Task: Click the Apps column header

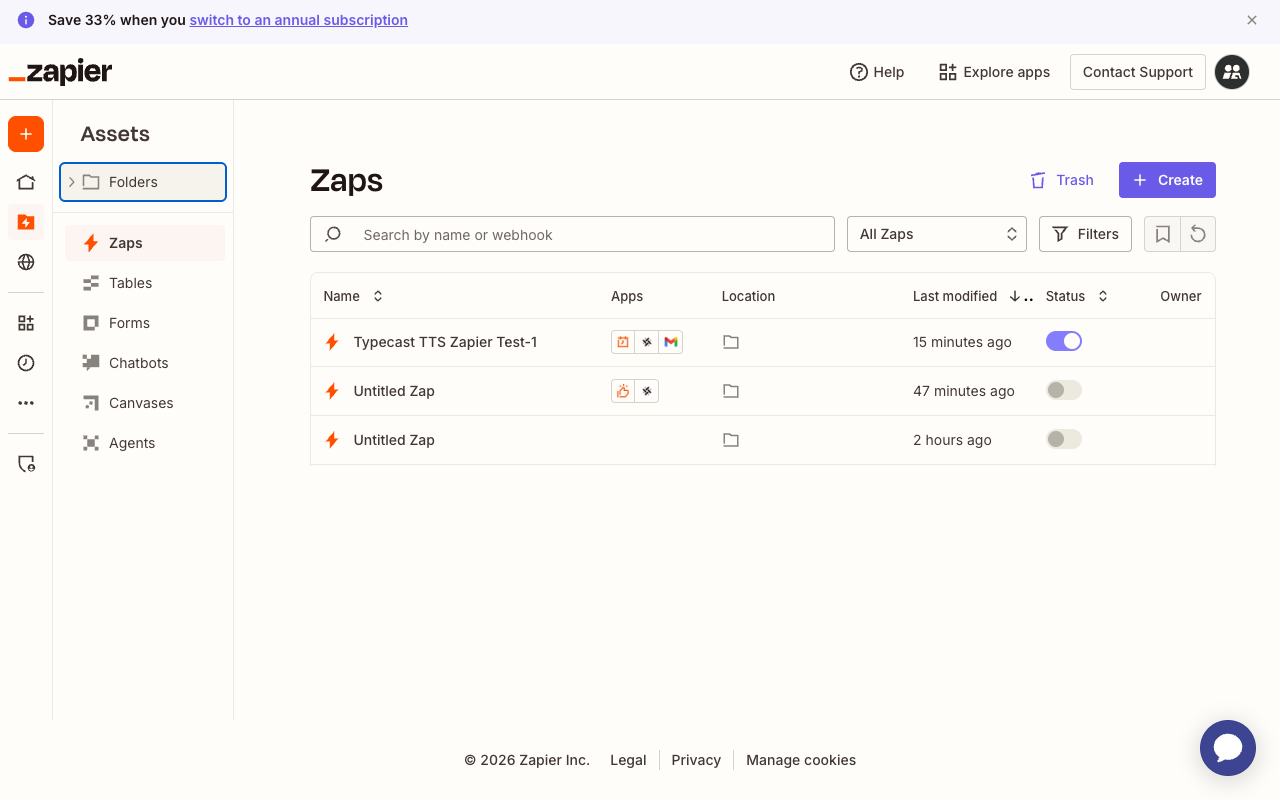Action: click(627, 296)
